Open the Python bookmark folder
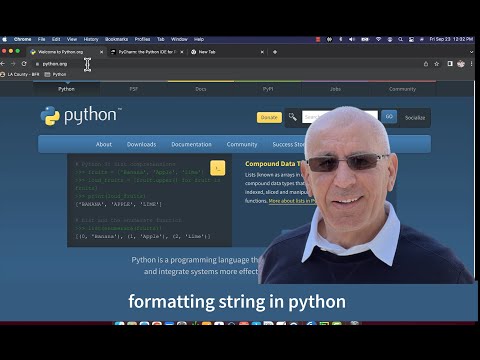This screenshot has height=360, width=480. (x=55, y=74)
